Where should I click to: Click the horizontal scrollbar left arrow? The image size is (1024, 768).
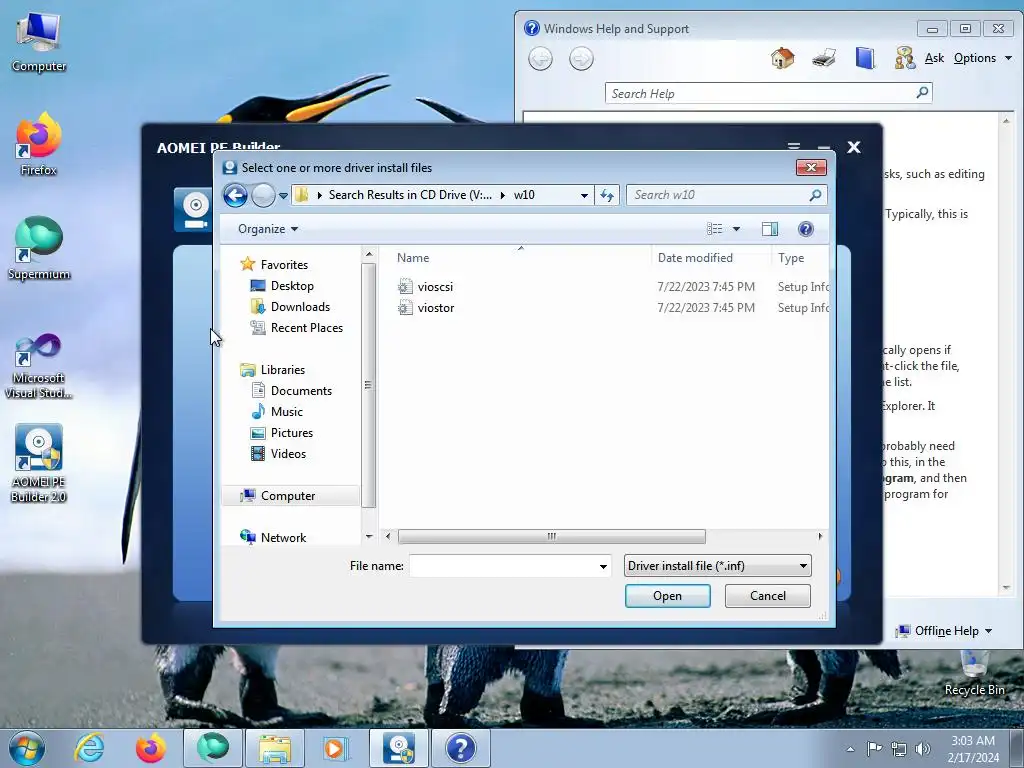389,536
